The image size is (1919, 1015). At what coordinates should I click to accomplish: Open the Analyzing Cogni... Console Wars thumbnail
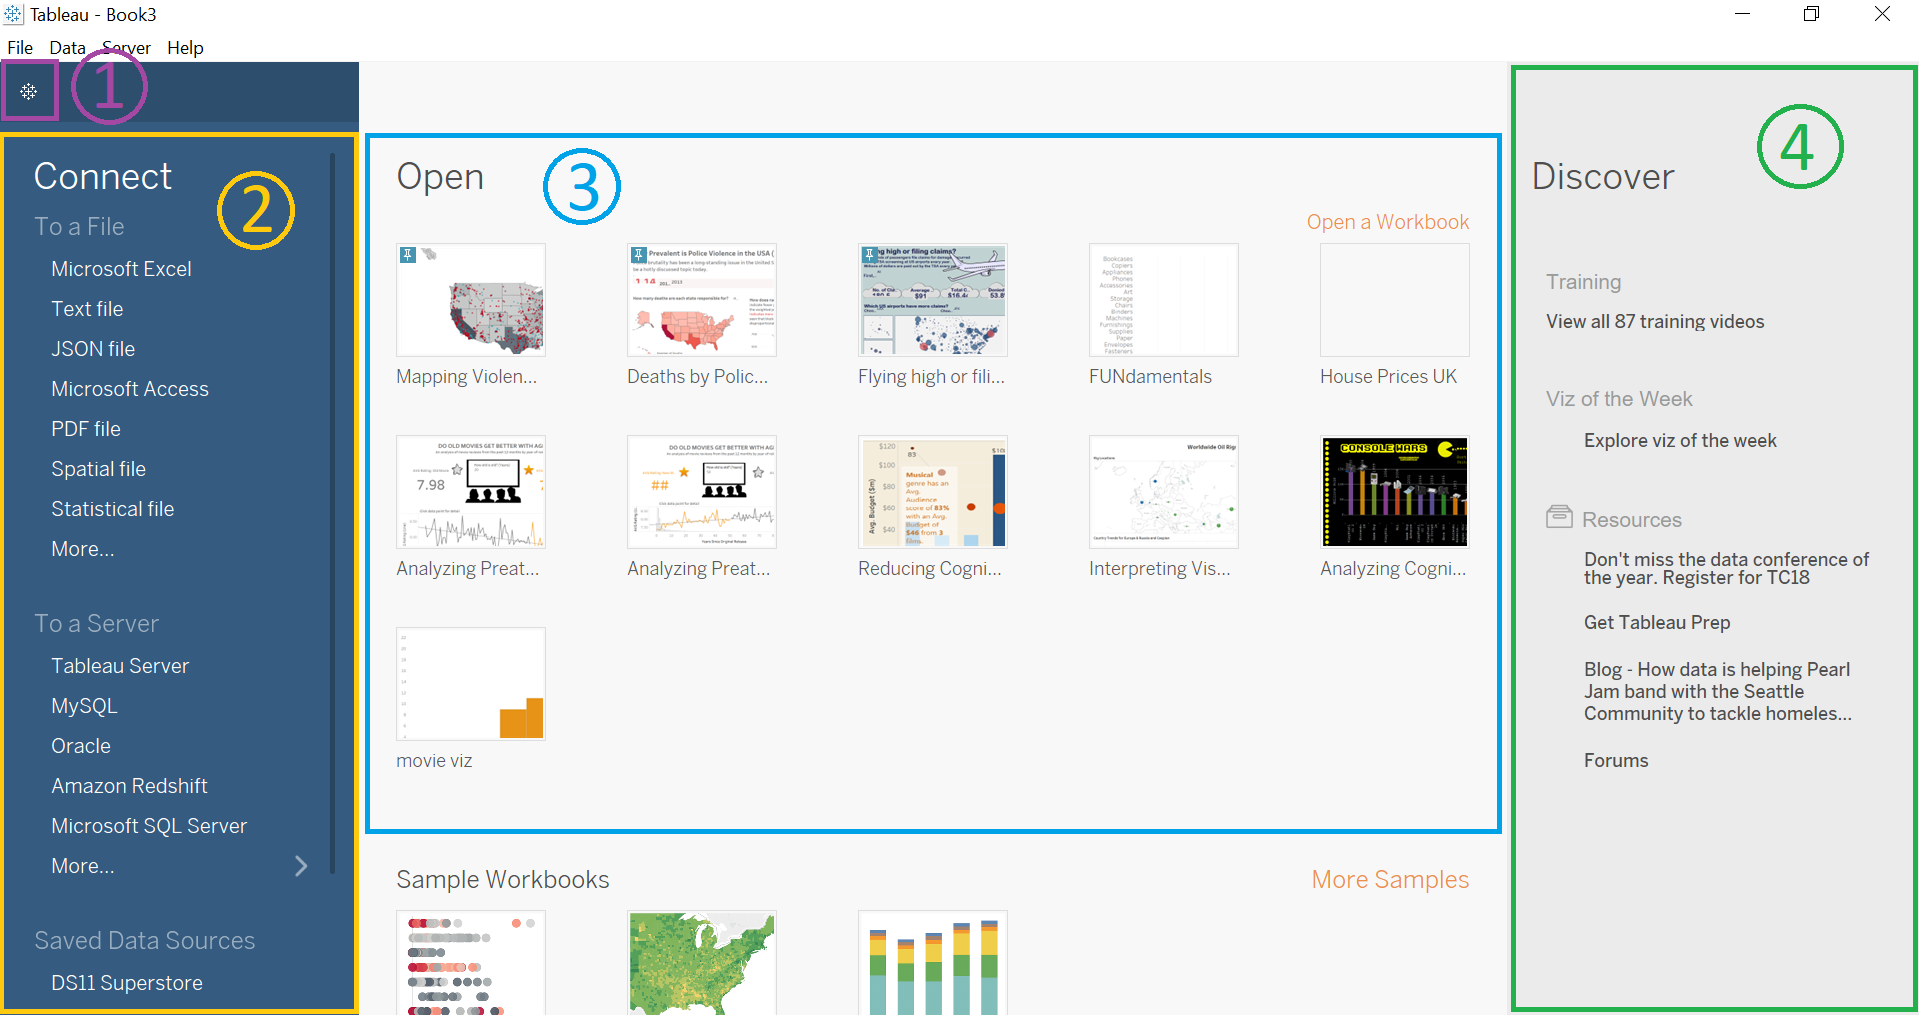[1395, 492]
